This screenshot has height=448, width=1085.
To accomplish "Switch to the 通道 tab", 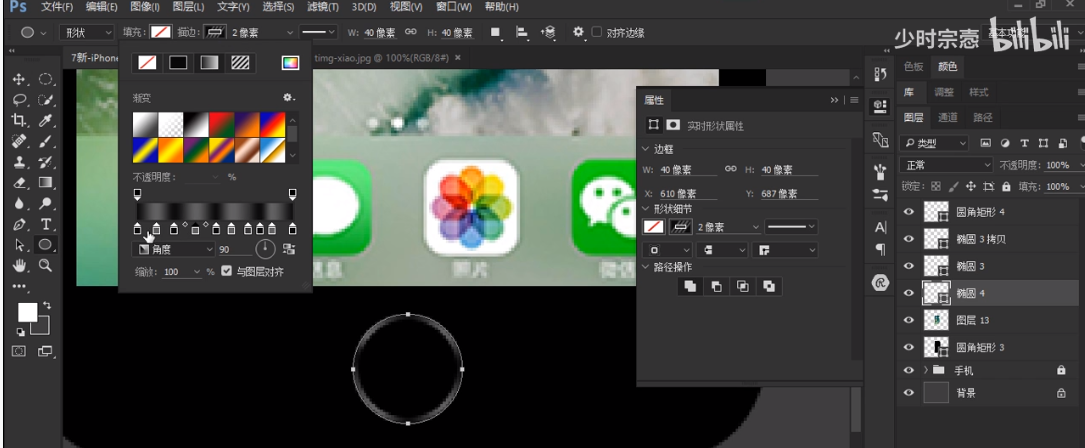I will 947,118.
